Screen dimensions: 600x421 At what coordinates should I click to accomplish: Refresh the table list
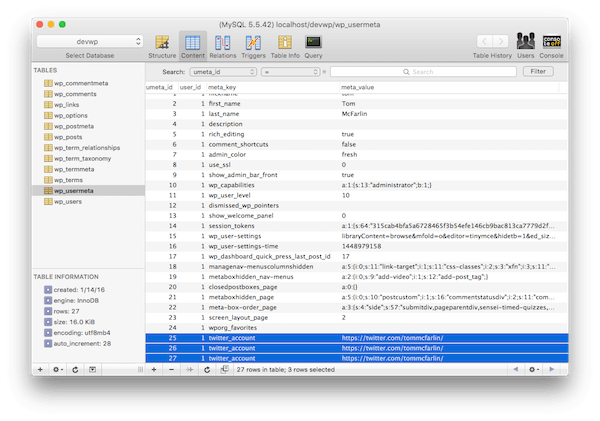tap(75, 369)
